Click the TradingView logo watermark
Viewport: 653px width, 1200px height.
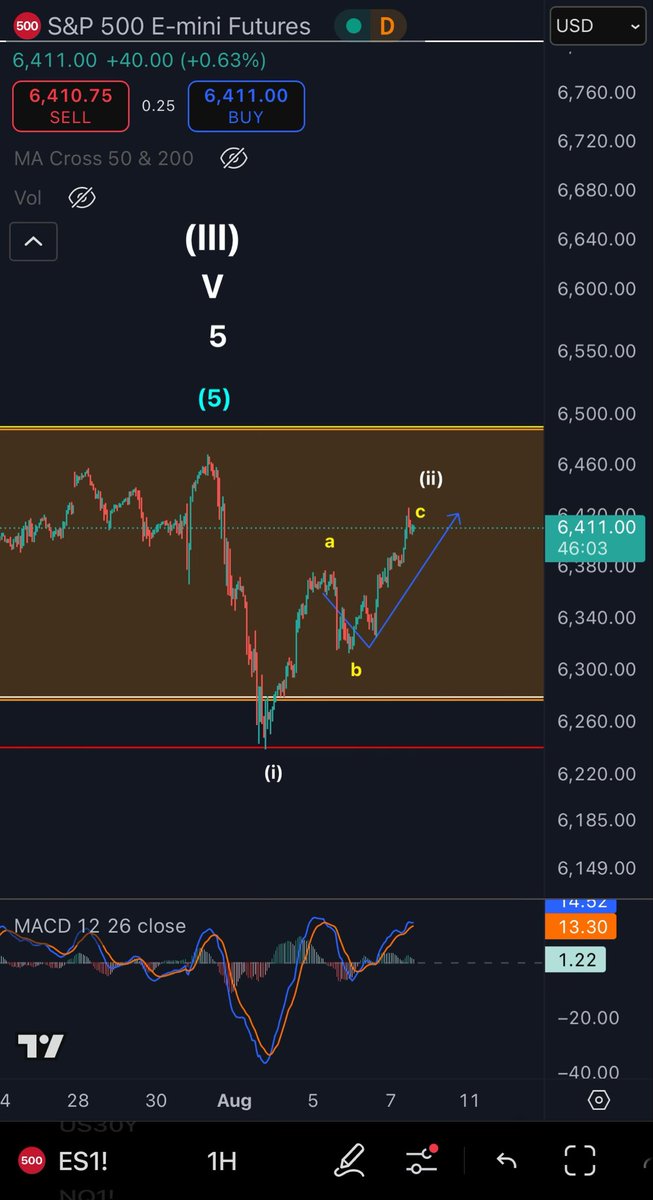coord(41,1046)
